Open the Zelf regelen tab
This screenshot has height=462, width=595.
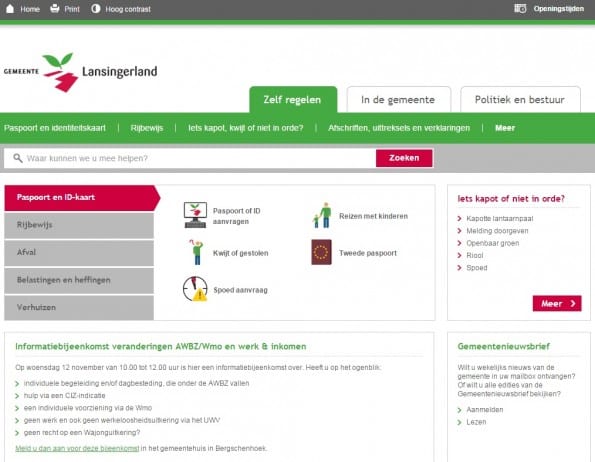[293, 100]
